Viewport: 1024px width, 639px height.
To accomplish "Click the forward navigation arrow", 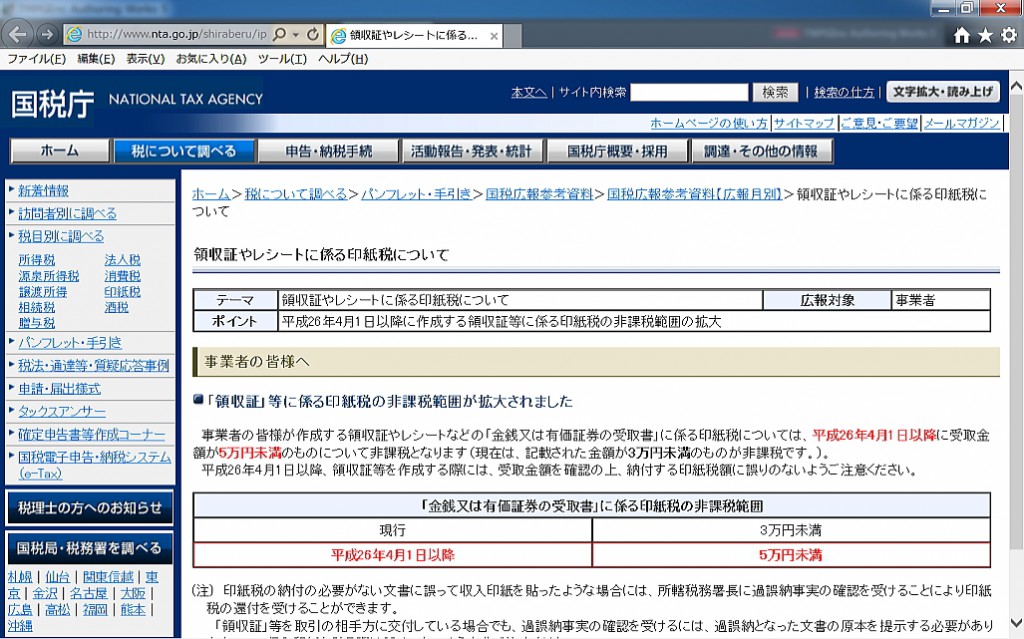I will [x=45, y=33].
